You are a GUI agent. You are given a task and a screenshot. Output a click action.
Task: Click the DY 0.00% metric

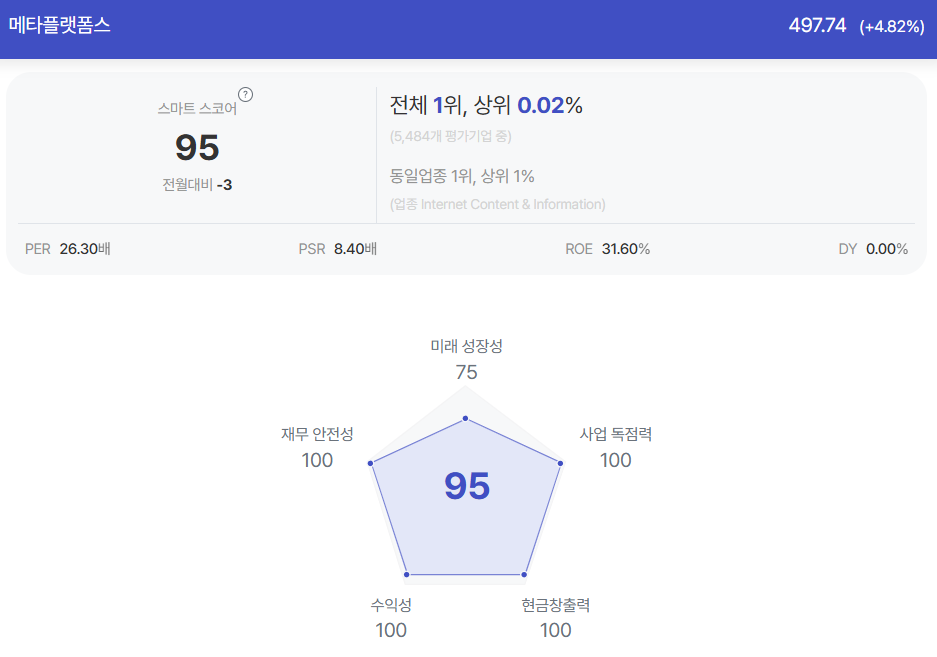(873, 249)
